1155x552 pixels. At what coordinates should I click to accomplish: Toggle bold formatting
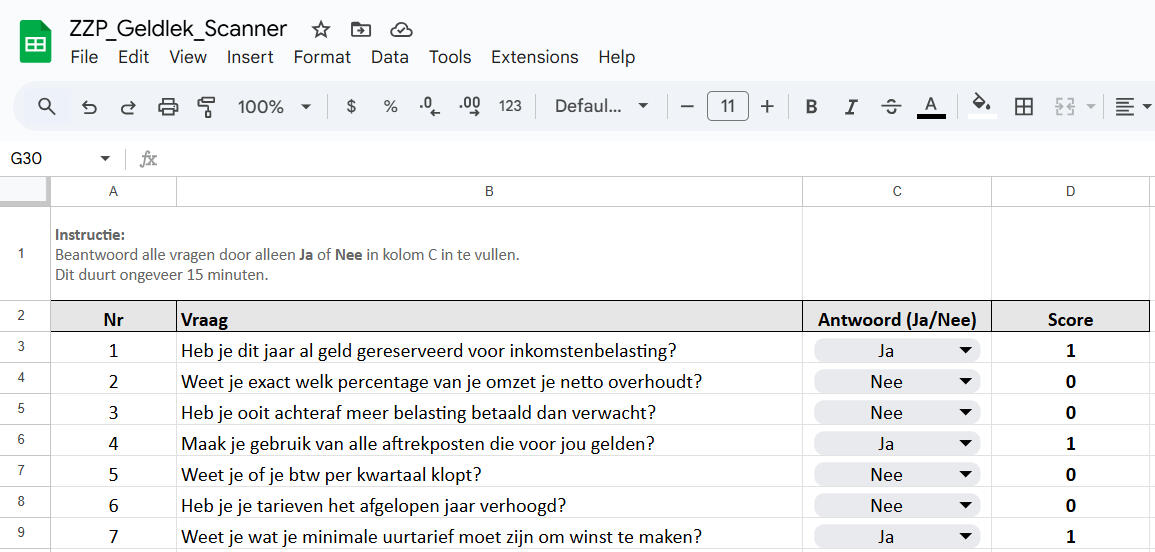(x=811, y=107)
